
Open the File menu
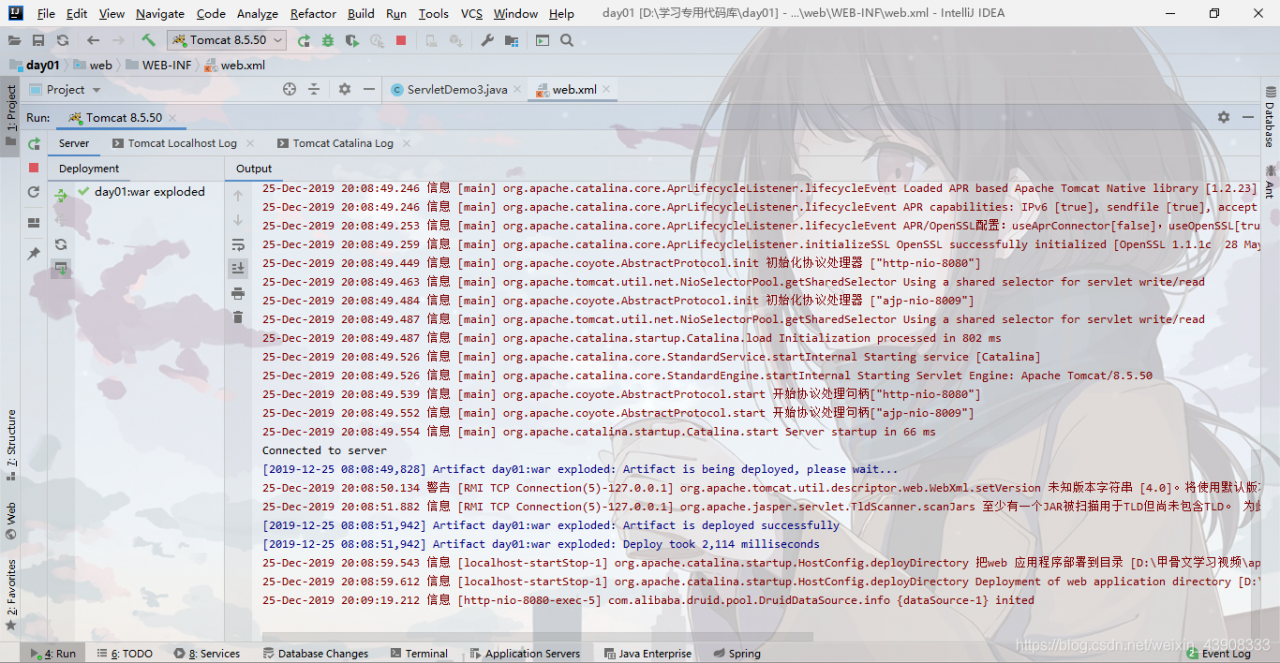[46, 13]
